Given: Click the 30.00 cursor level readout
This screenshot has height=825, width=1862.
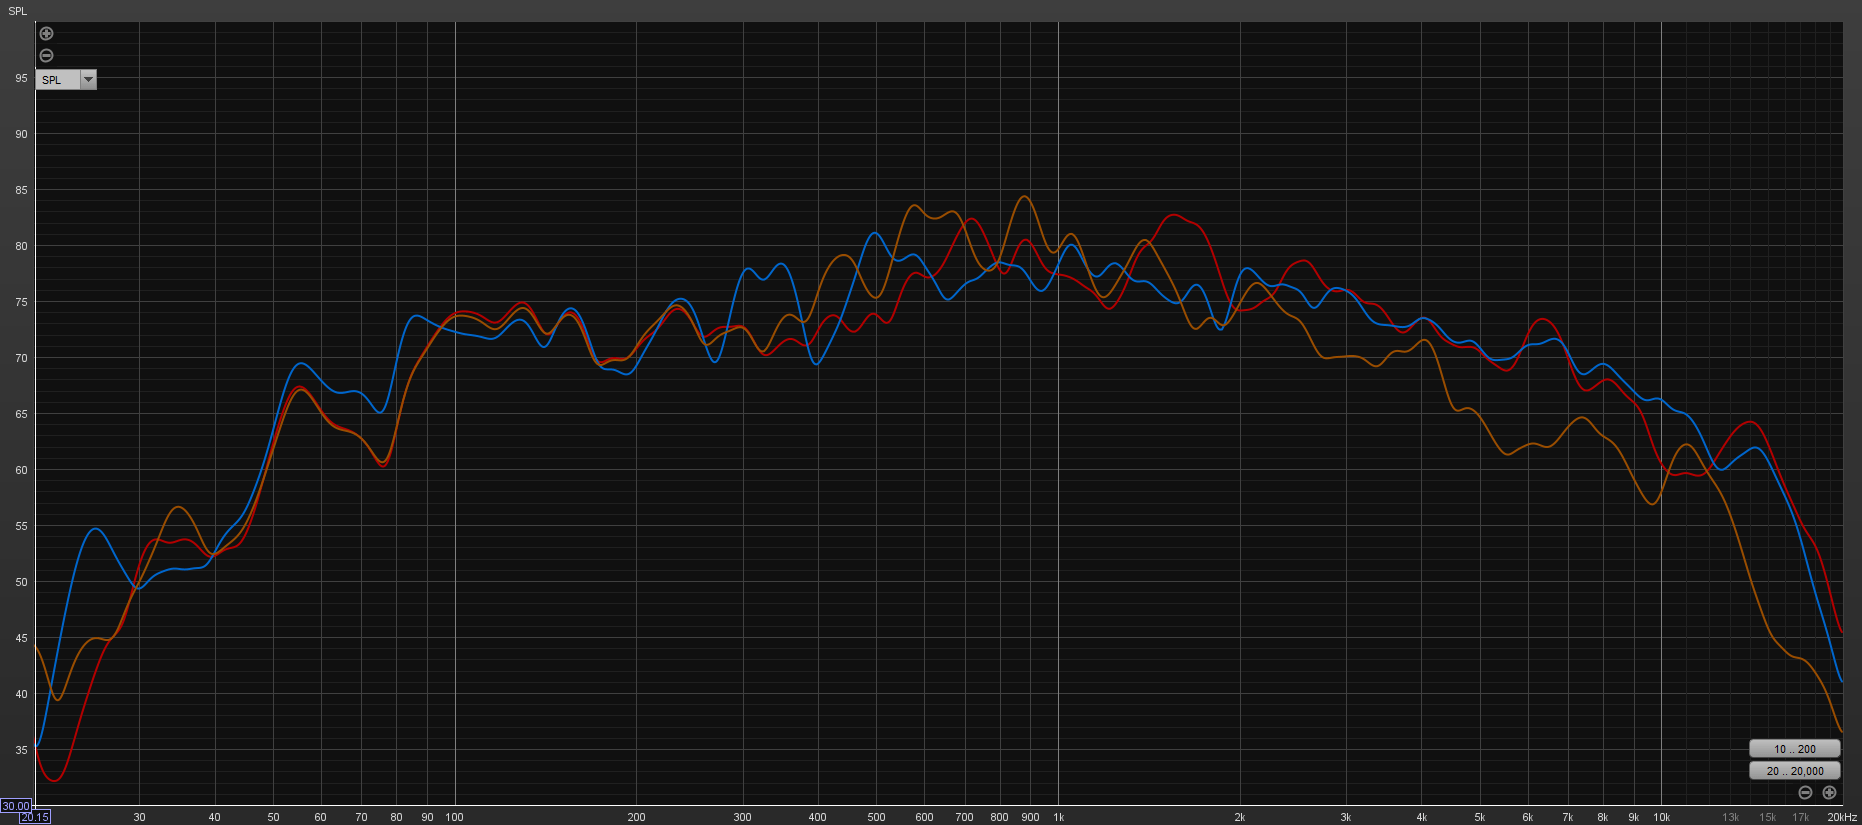Looking at the screenshot, I should tap(16, 806).
